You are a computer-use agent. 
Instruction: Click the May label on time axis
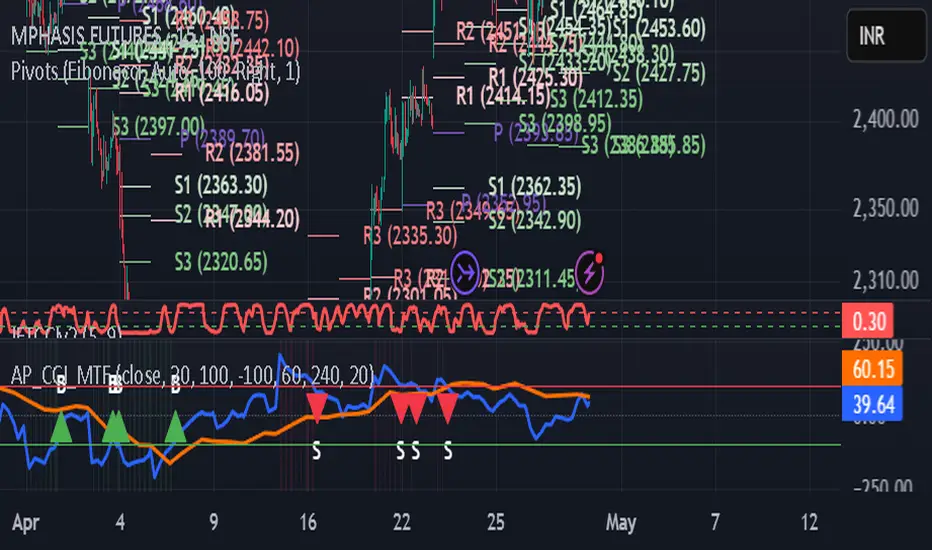[621, 523]
